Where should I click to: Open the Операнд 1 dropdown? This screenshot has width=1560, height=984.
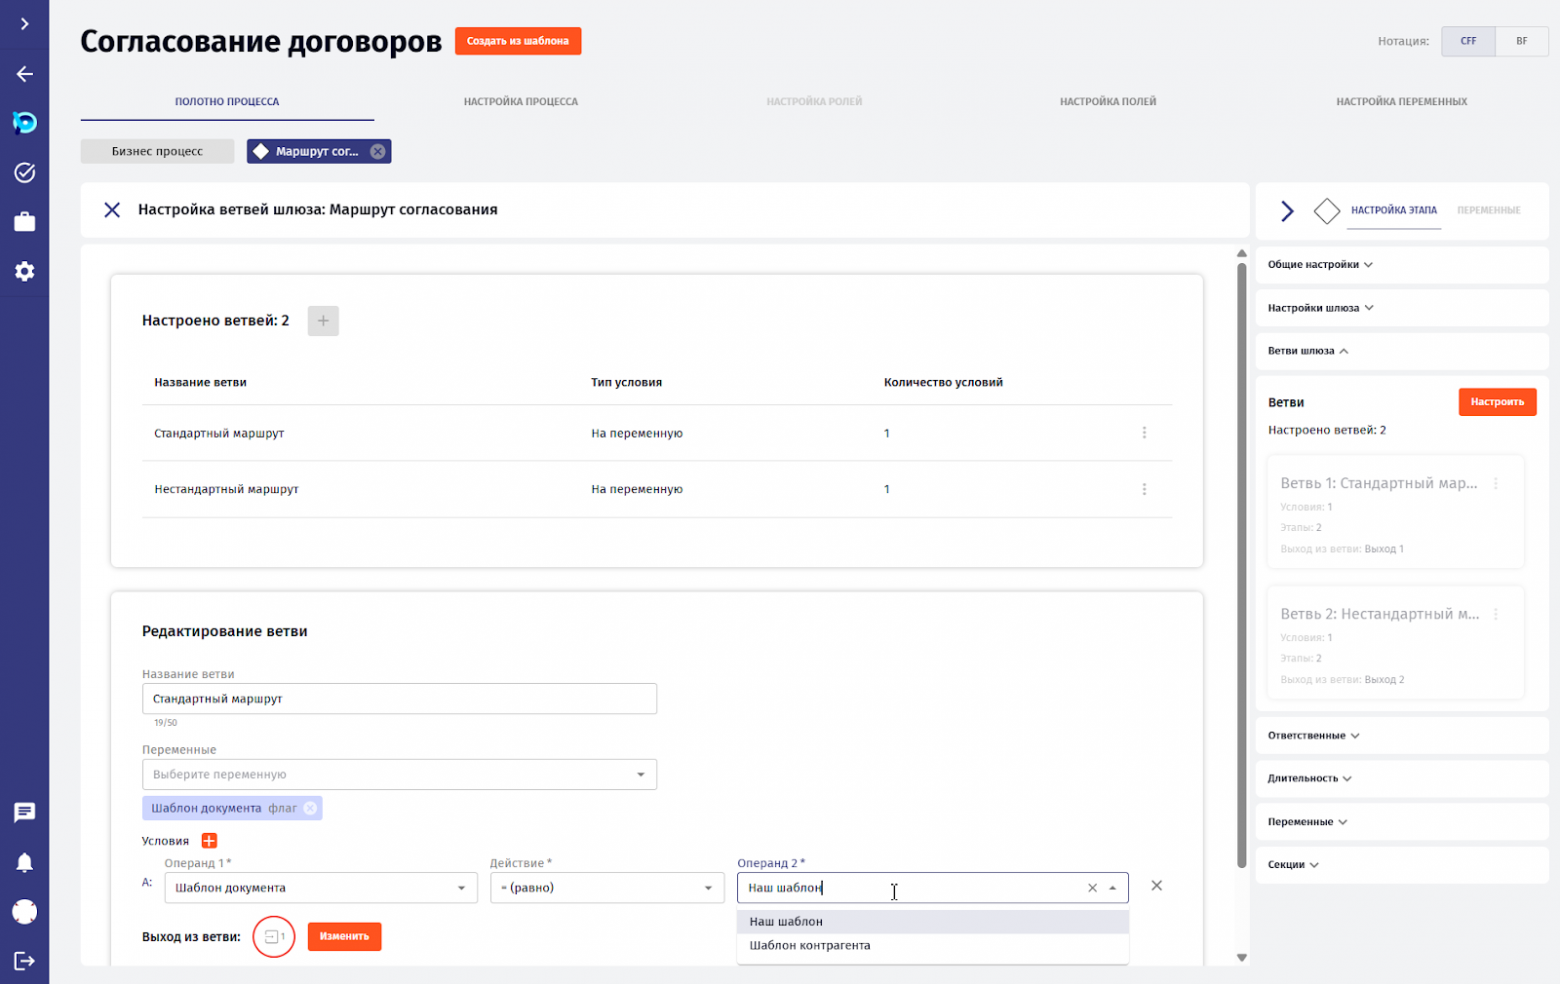(x=320, y=888)
